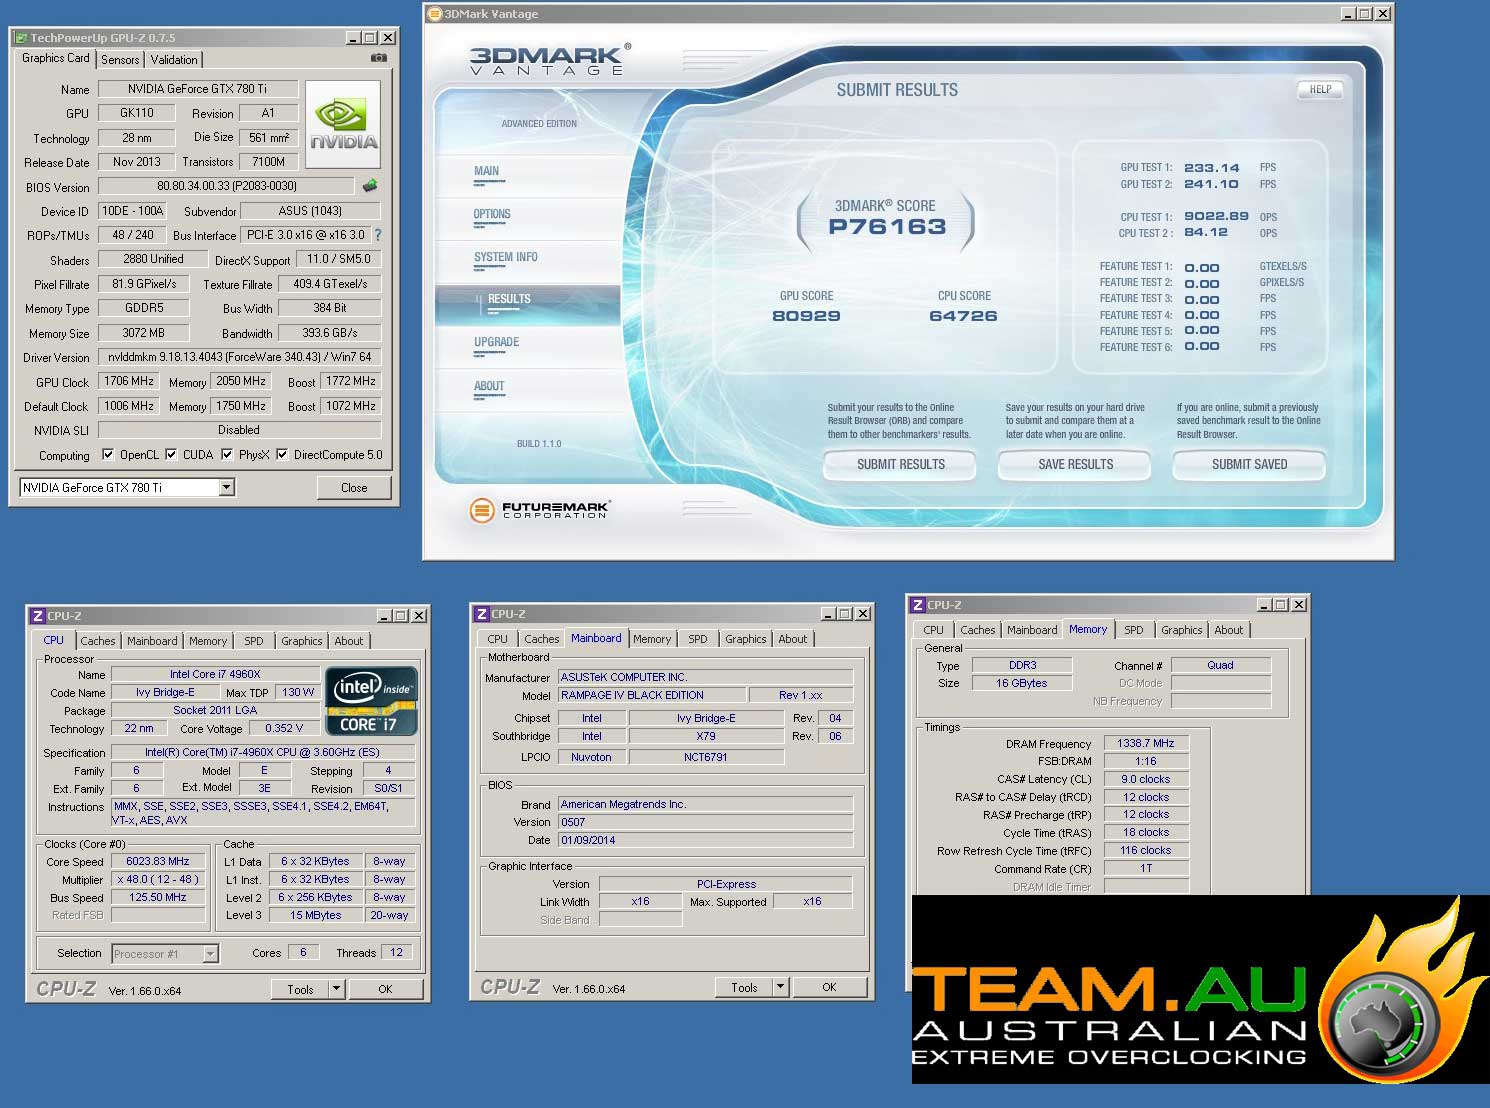The image size is (1490, 1108).
Task: Click the Multiplier value x 48.0
Action: 158,879
